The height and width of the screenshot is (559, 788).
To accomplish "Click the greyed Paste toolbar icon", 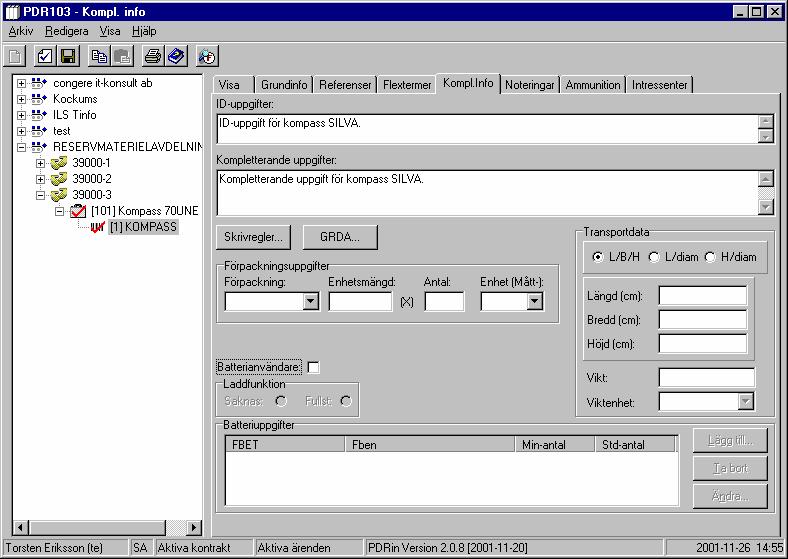I will coord(122,56).
